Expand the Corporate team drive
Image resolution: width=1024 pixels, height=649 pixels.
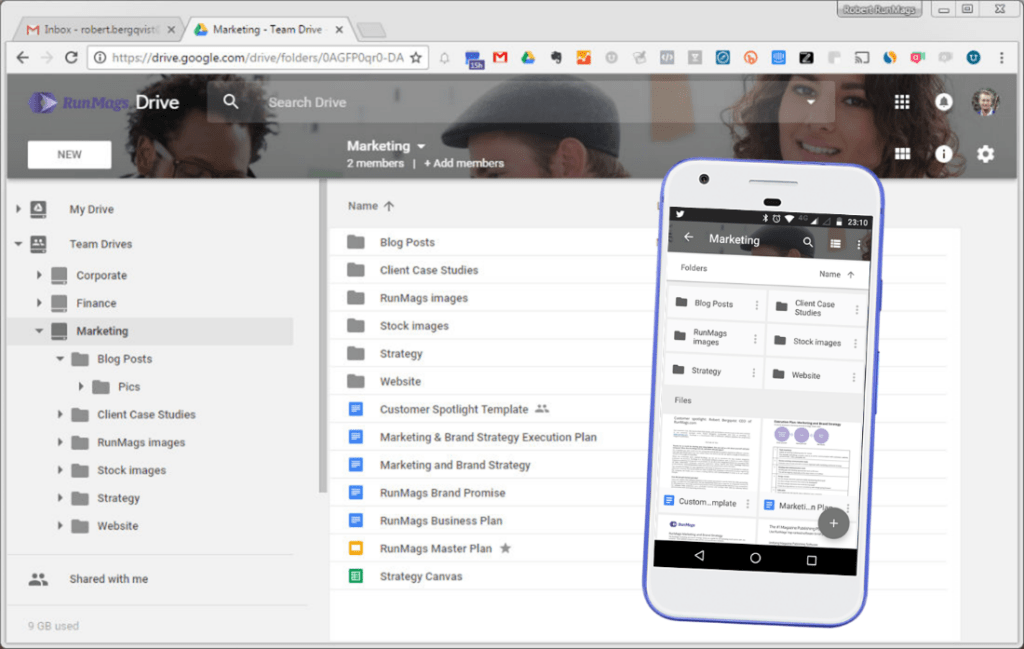pos(39,275)
